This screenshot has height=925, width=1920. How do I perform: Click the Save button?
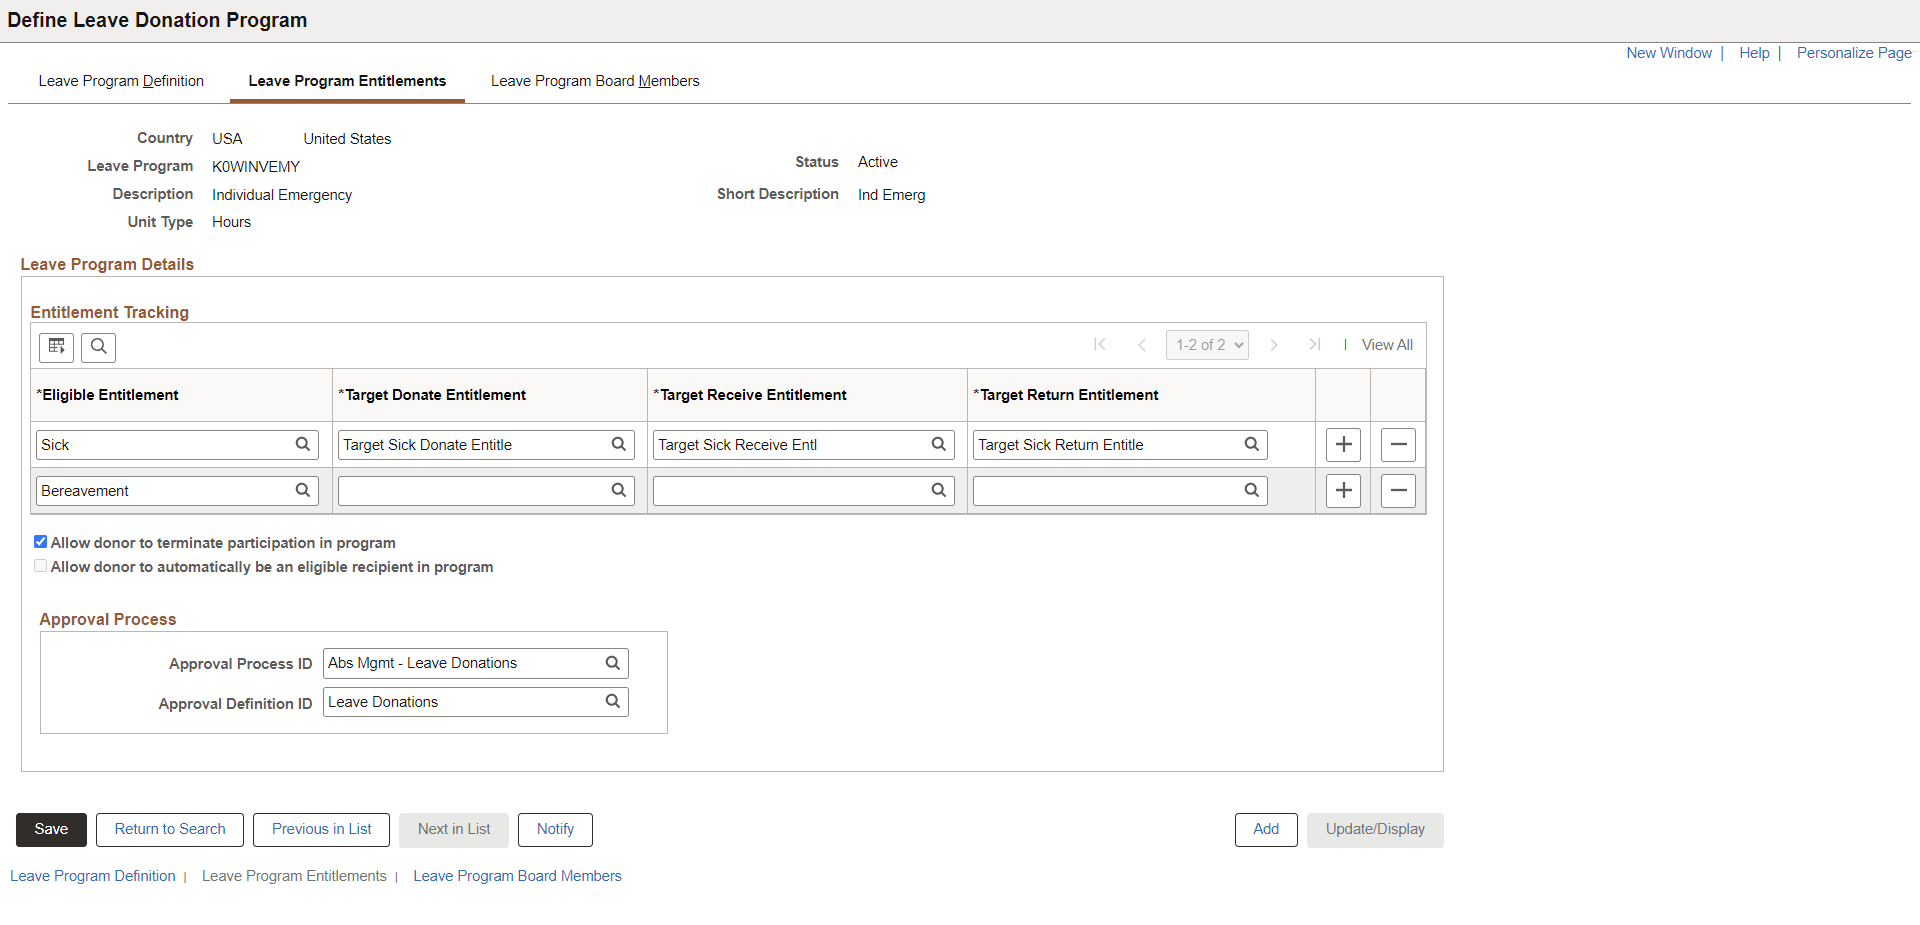coord(51,829)
